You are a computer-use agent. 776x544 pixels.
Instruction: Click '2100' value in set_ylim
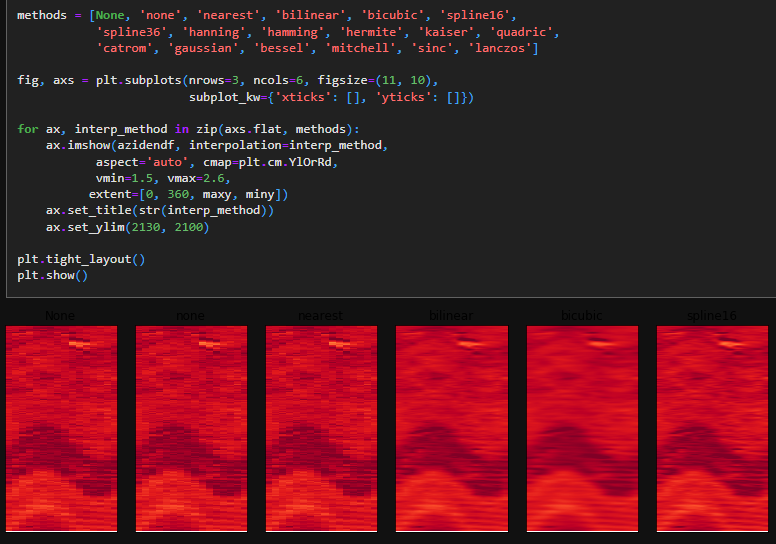(189, 227)
